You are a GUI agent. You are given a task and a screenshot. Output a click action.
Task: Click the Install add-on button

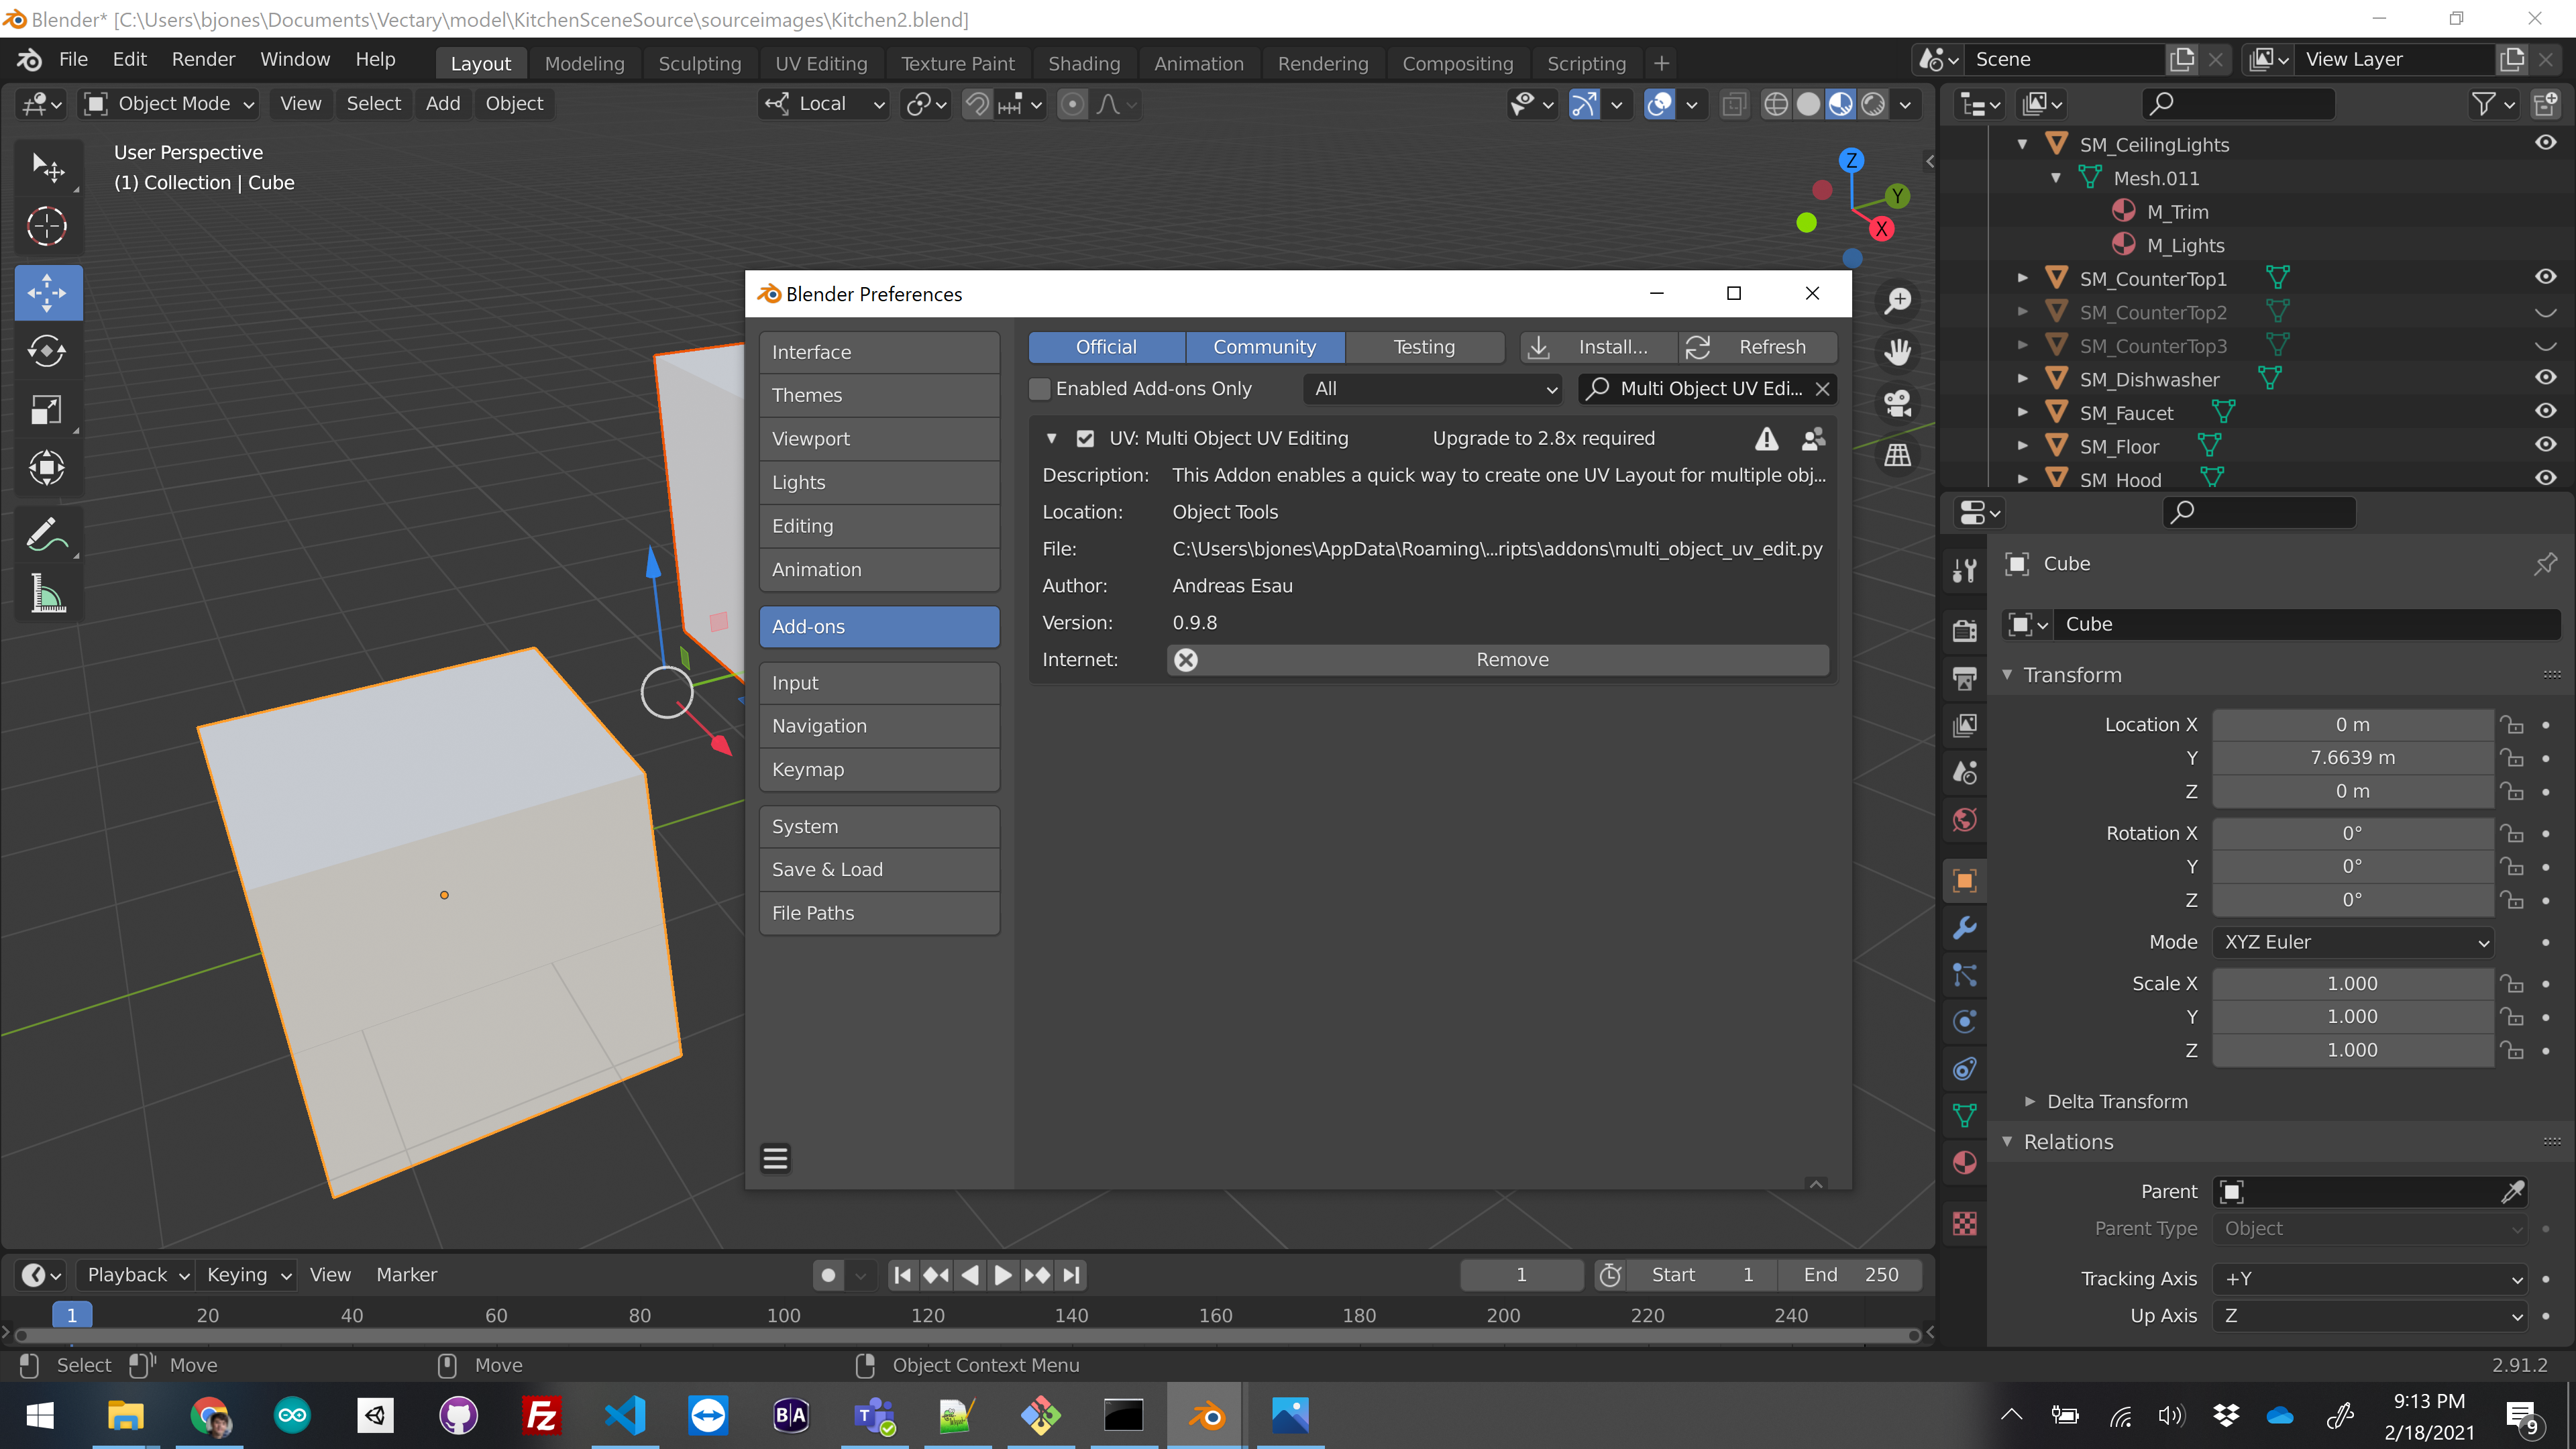coord(1597,347)
